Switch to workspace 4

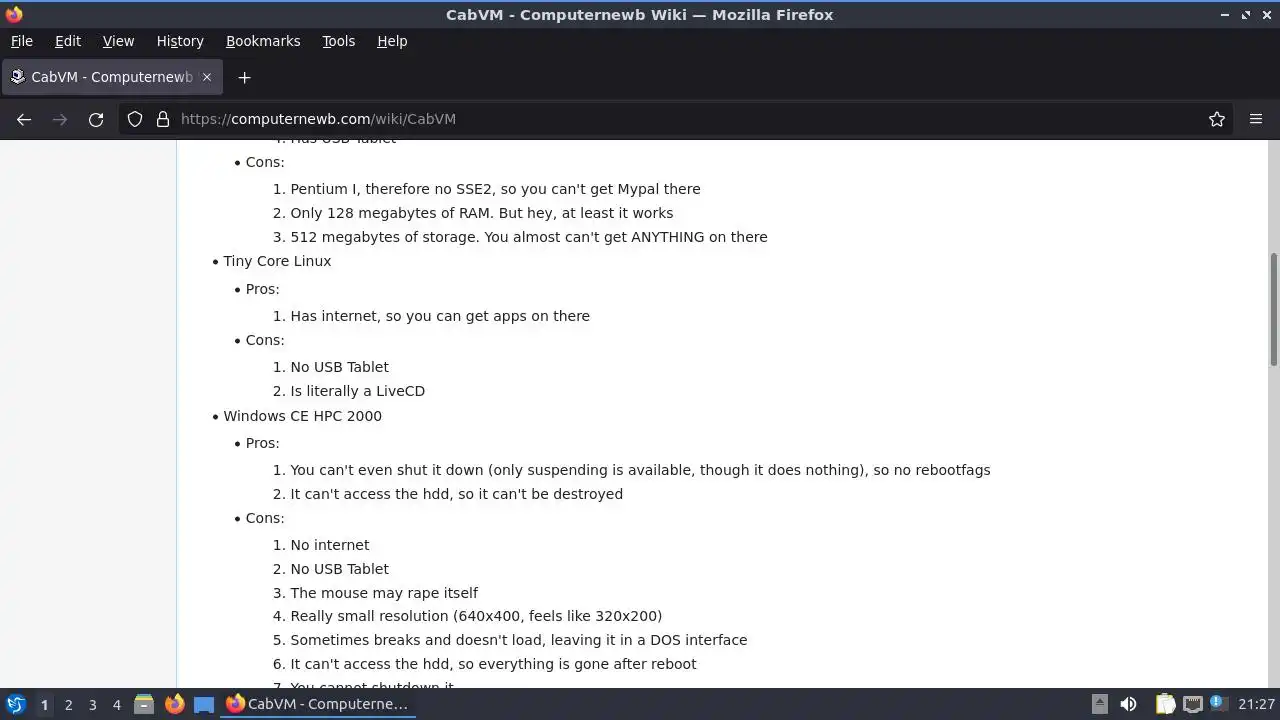[116, 704]
